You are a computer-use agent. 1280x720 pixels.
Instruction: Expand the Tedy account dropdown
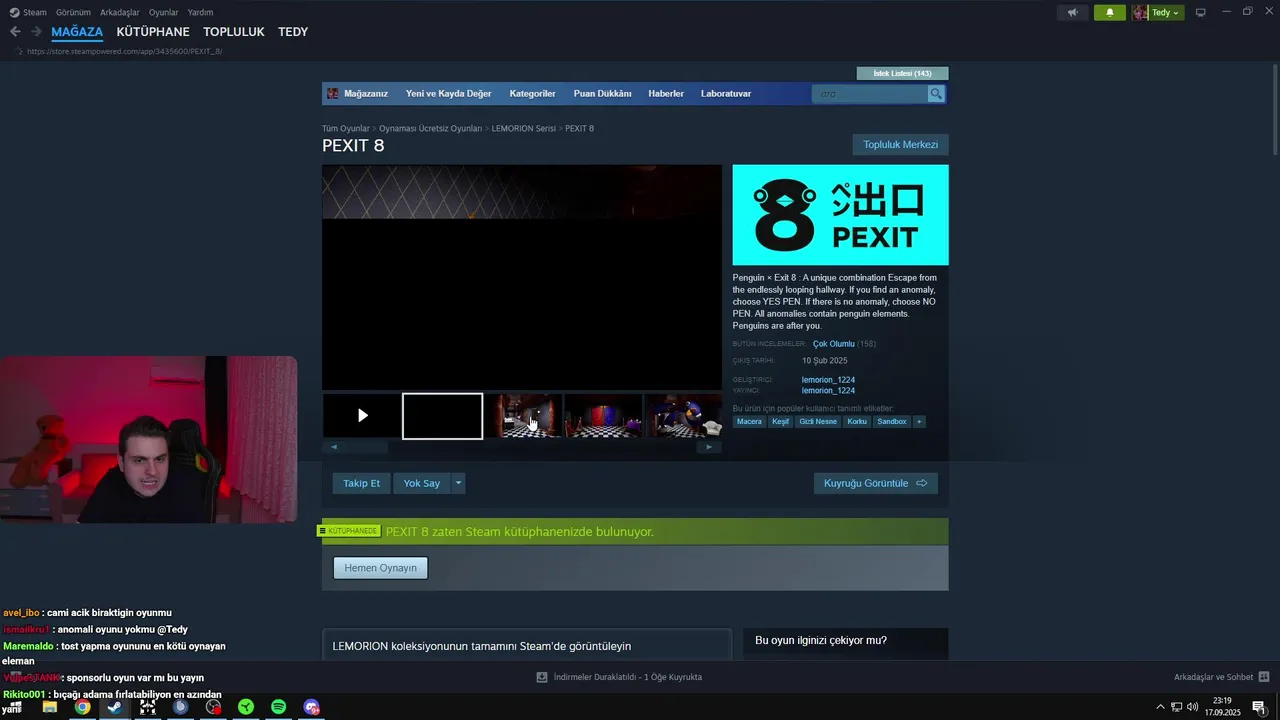point(1175,13)
